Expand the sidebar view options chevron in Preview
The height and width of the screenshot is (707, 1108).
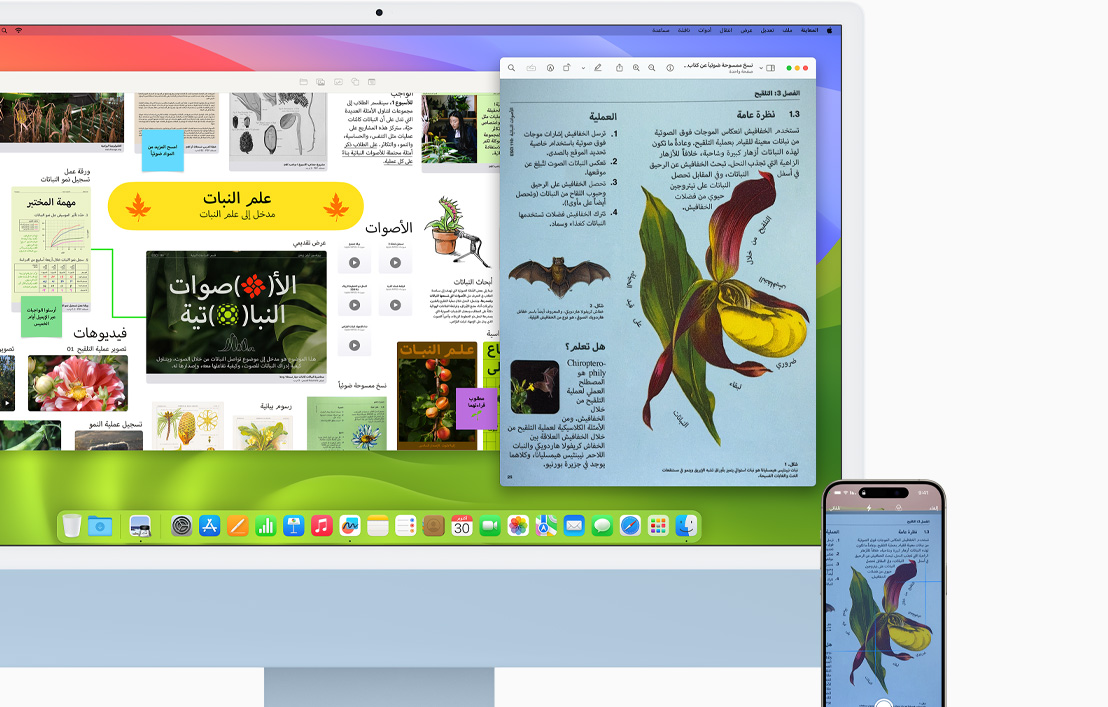pos(761,69)
